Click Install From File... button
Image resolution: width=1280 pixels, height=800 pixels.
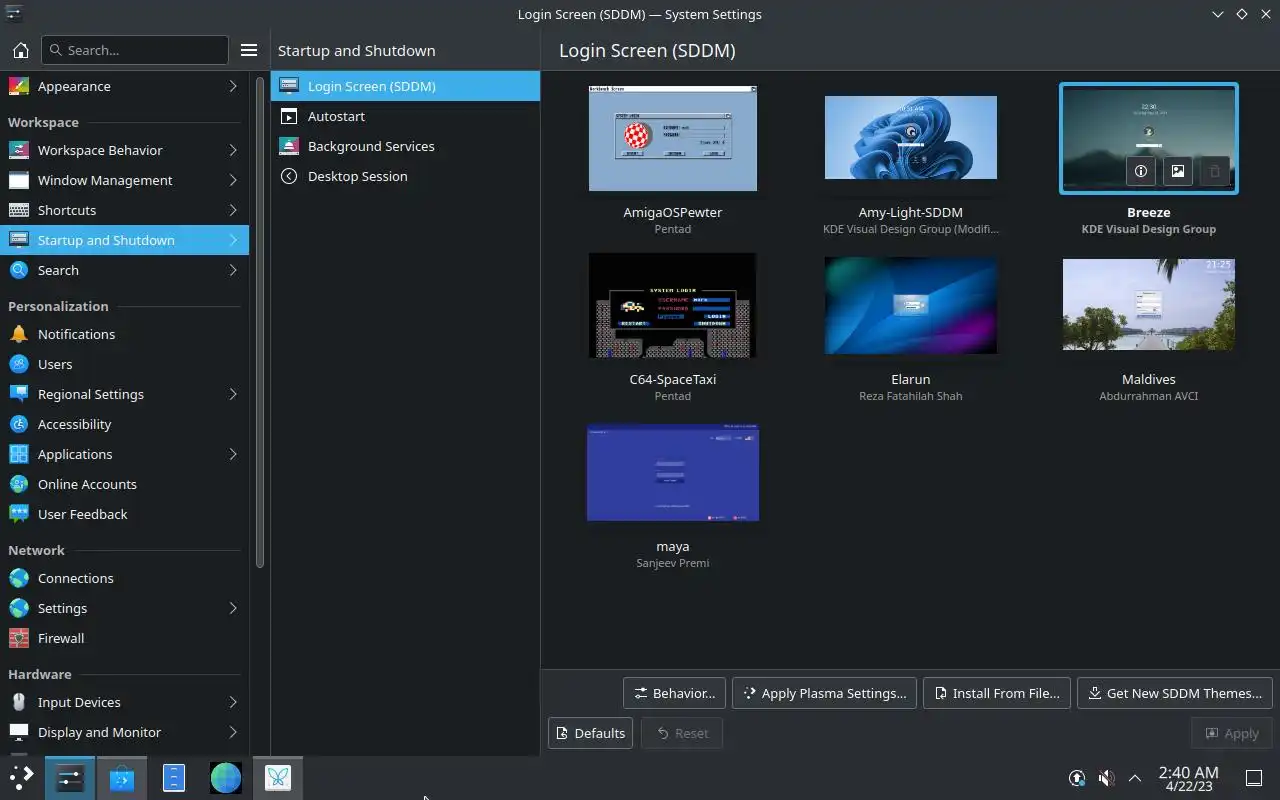(x=997, y=693)
